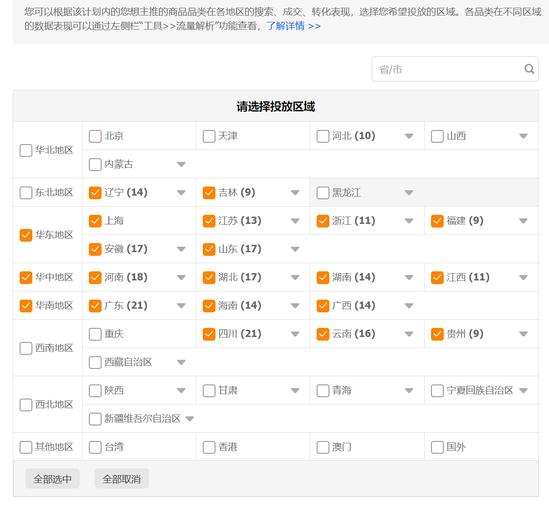
Task: Check the 其他地区 region checkbox
Action: 26,447
